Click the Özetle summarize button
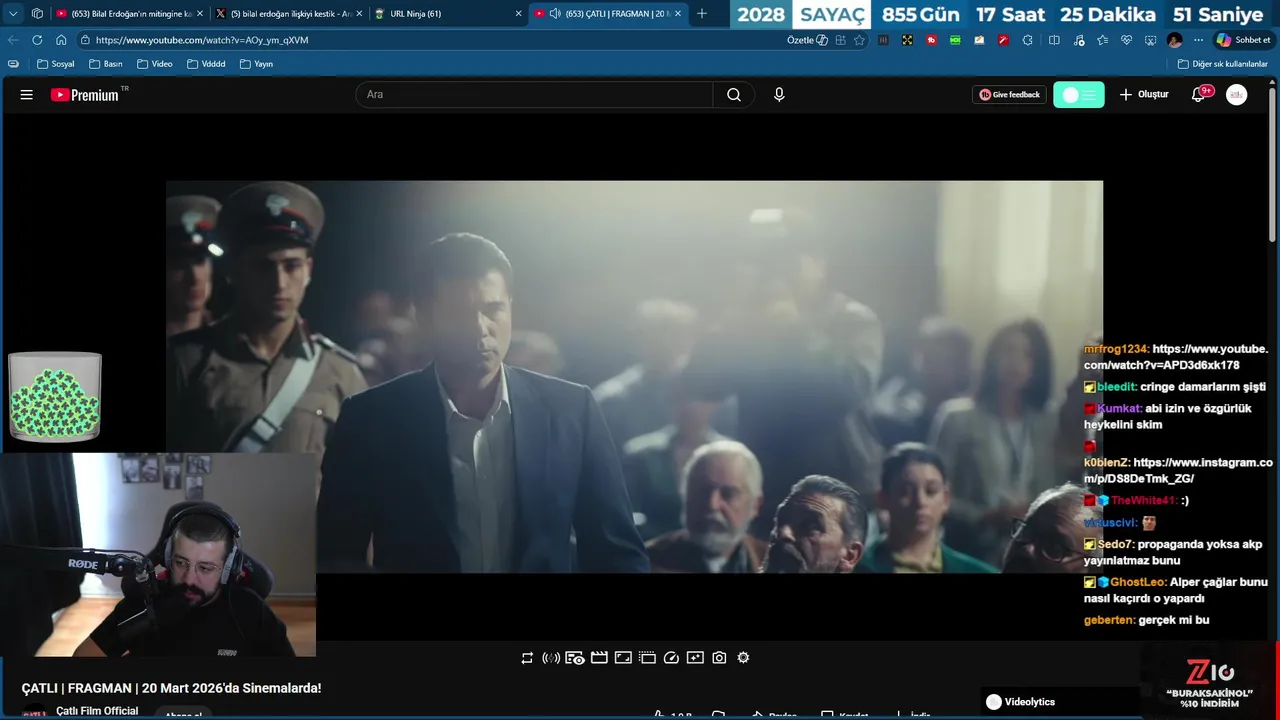 tap(807, 40)
